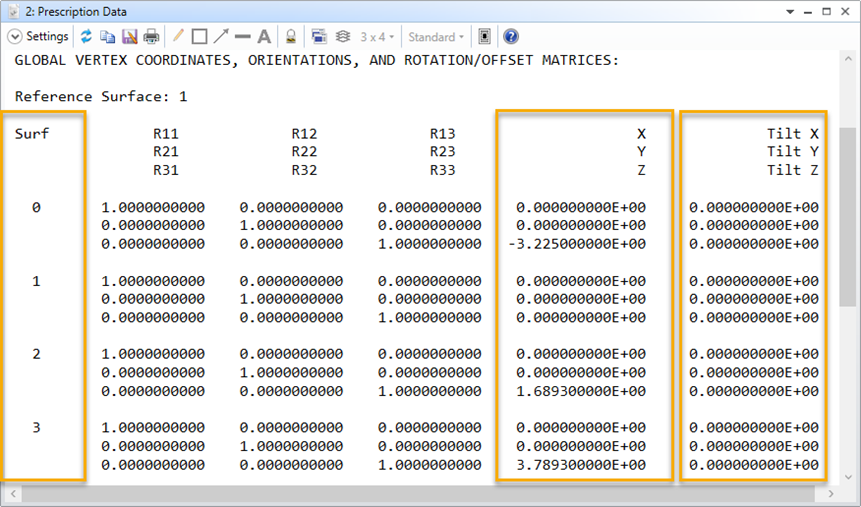Click the 'Tilt Z' header label
The width and height of the screenshot is (861, 507).
[x=793, y=170]
